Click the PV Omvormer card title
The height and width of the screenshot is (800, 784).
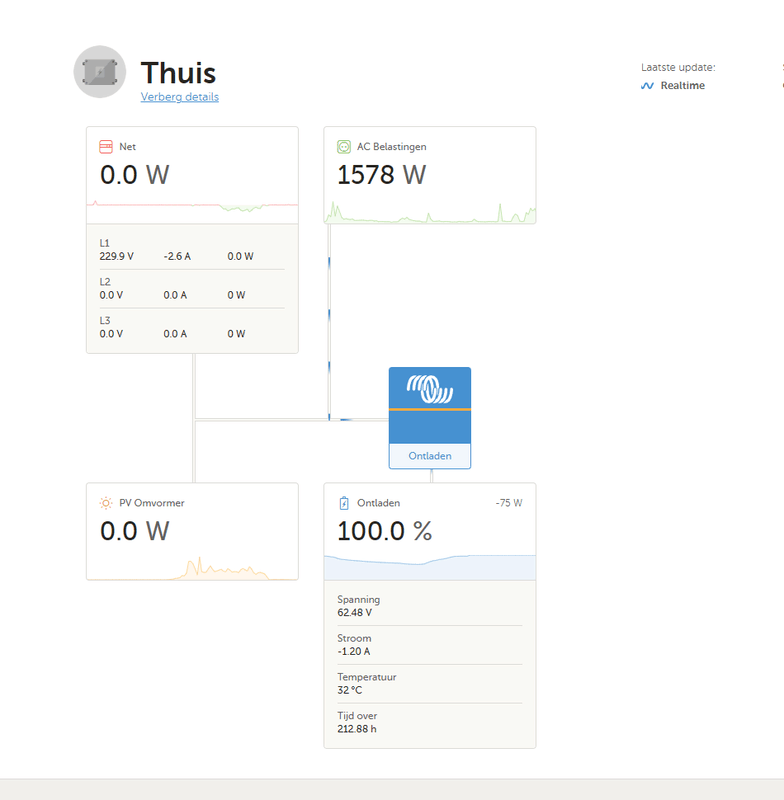(x=151, y=503)
